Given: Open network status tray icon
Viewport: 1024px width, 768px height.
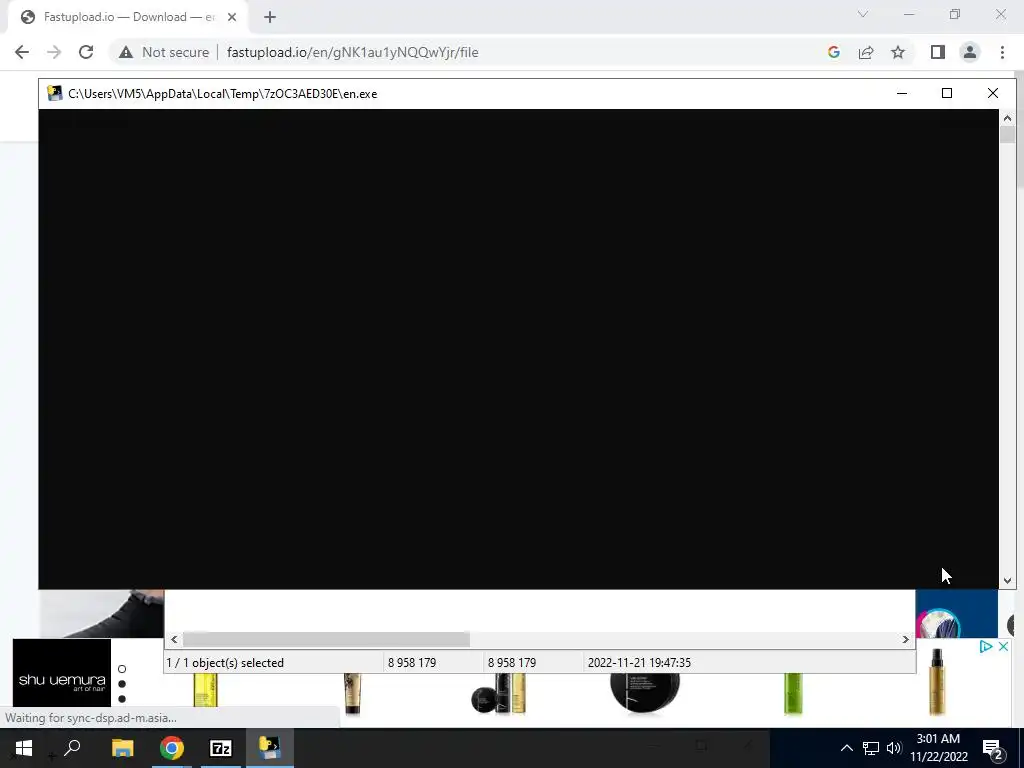Looking at the screenshot, I should coord(871,748).
